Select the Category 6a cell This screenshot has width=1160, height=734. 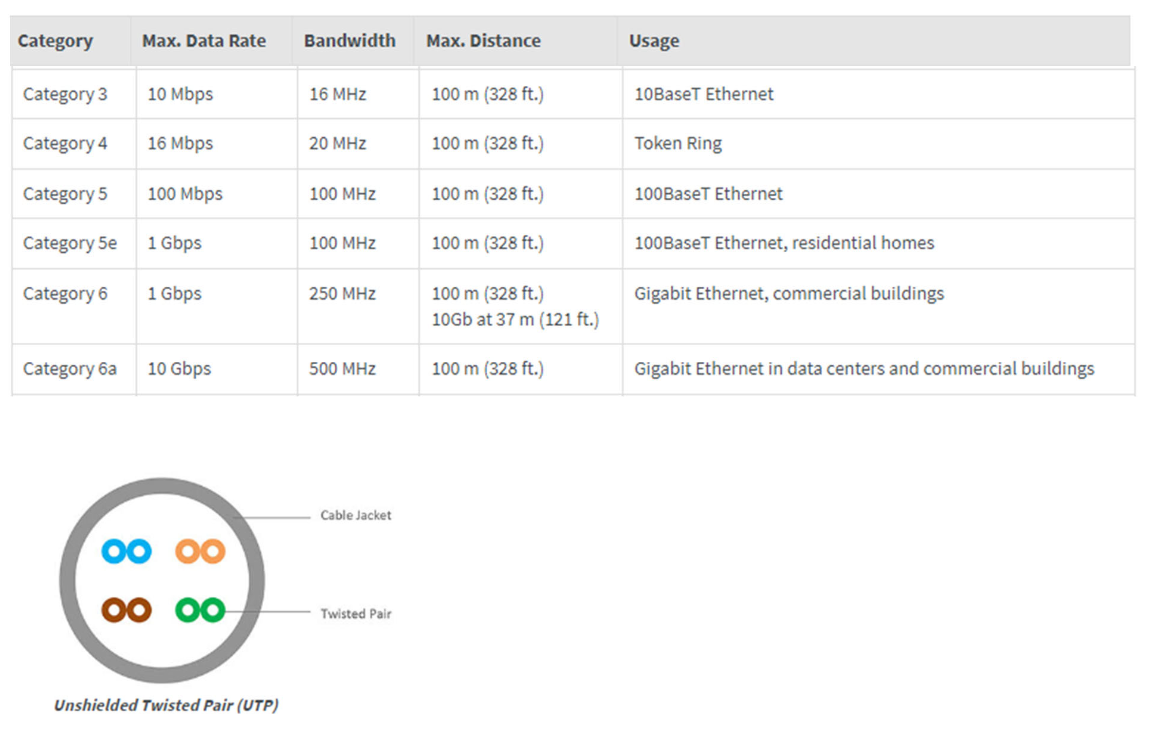tap(70, 369)
